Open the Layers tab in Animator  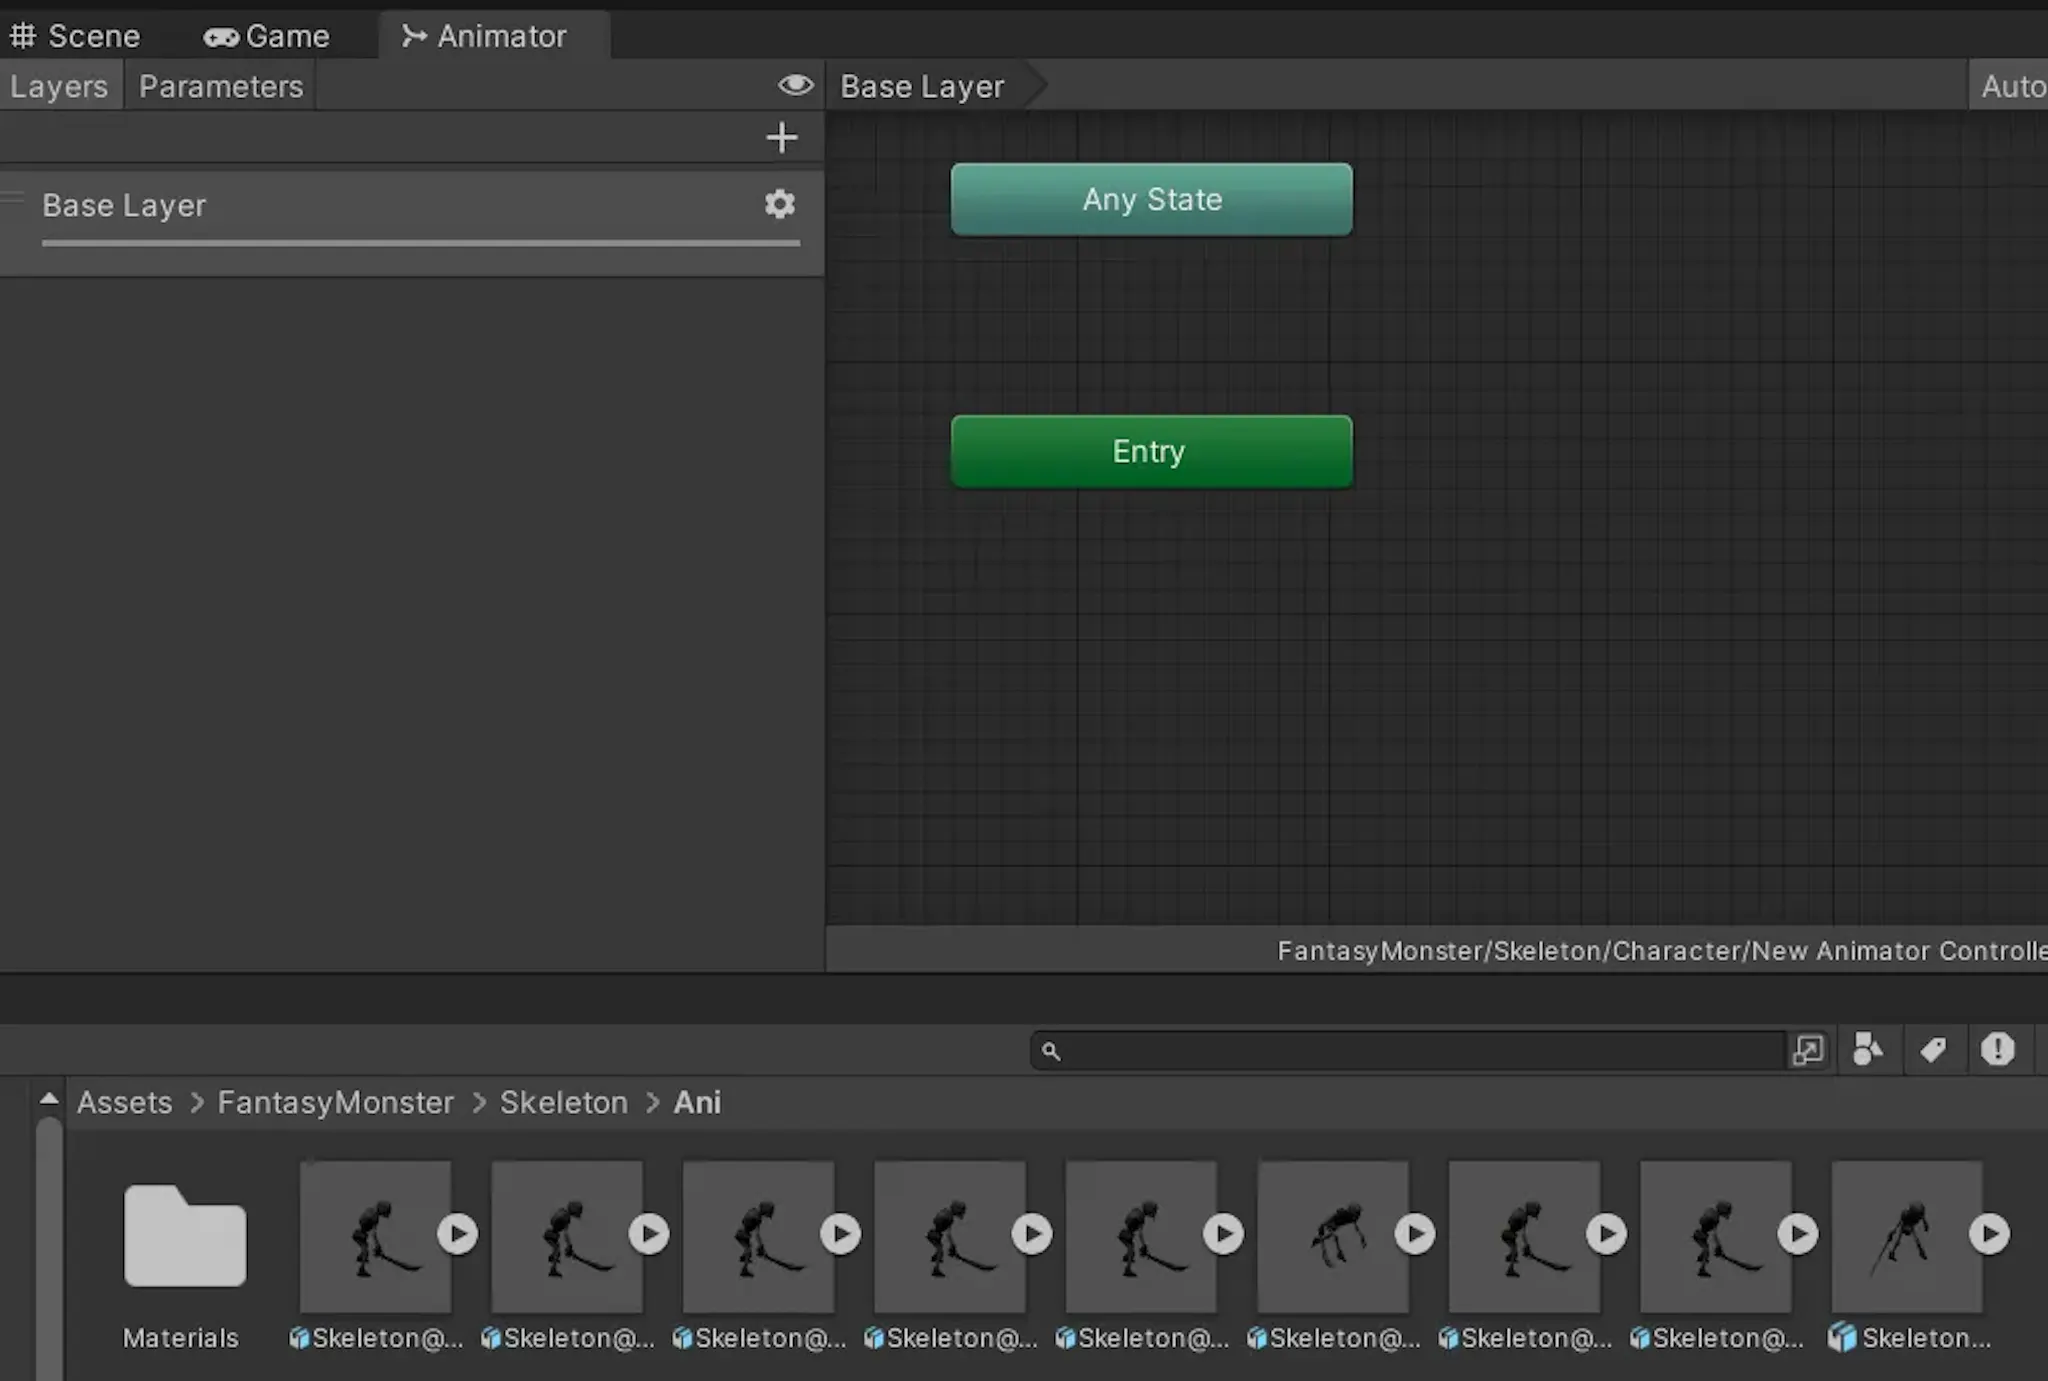click(x=59, y=86)
